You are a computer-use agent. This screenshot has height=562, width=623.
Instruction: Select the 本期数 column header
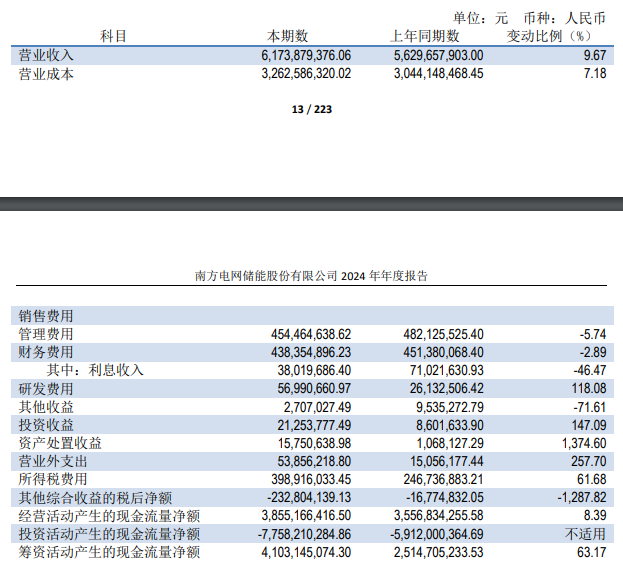pos(288,36)
